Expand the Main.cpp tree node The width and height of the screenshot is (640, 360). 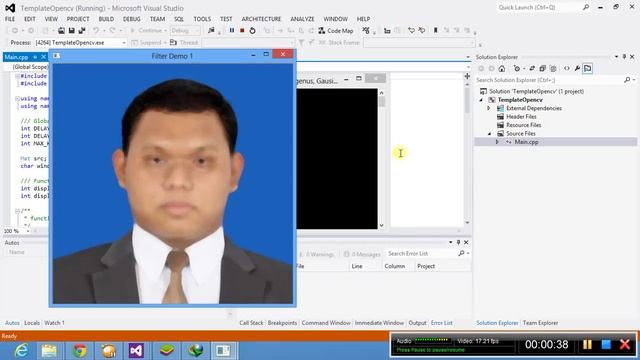coord(497,142)
